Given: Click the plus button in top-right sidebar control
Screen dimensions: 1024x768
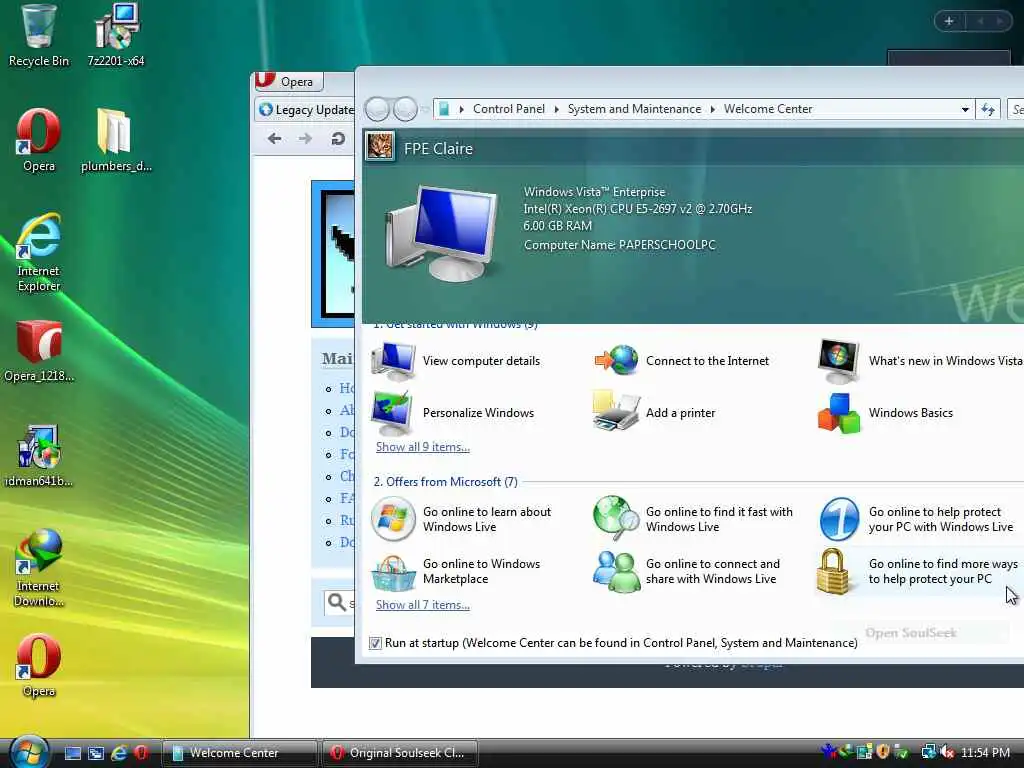Looking at the screenshot, I should pyautogui.click(x=949, y=22).
